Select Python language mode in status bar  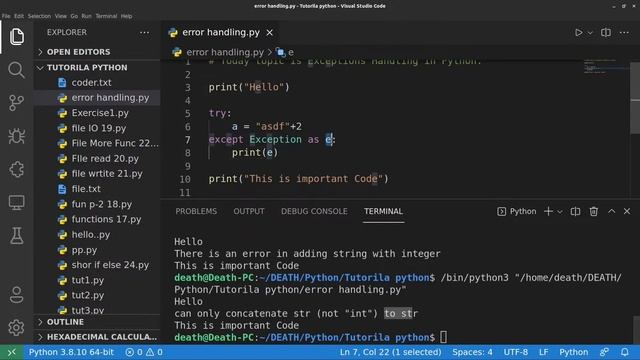click(573, 352)
